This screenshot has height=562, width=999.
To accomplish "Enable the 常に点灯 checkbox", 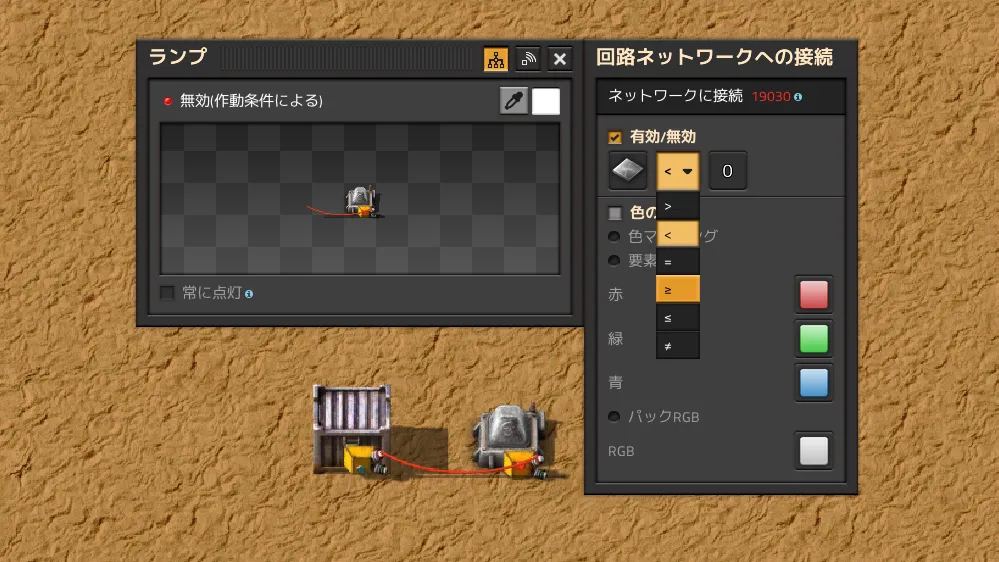I will coord(167,293).
